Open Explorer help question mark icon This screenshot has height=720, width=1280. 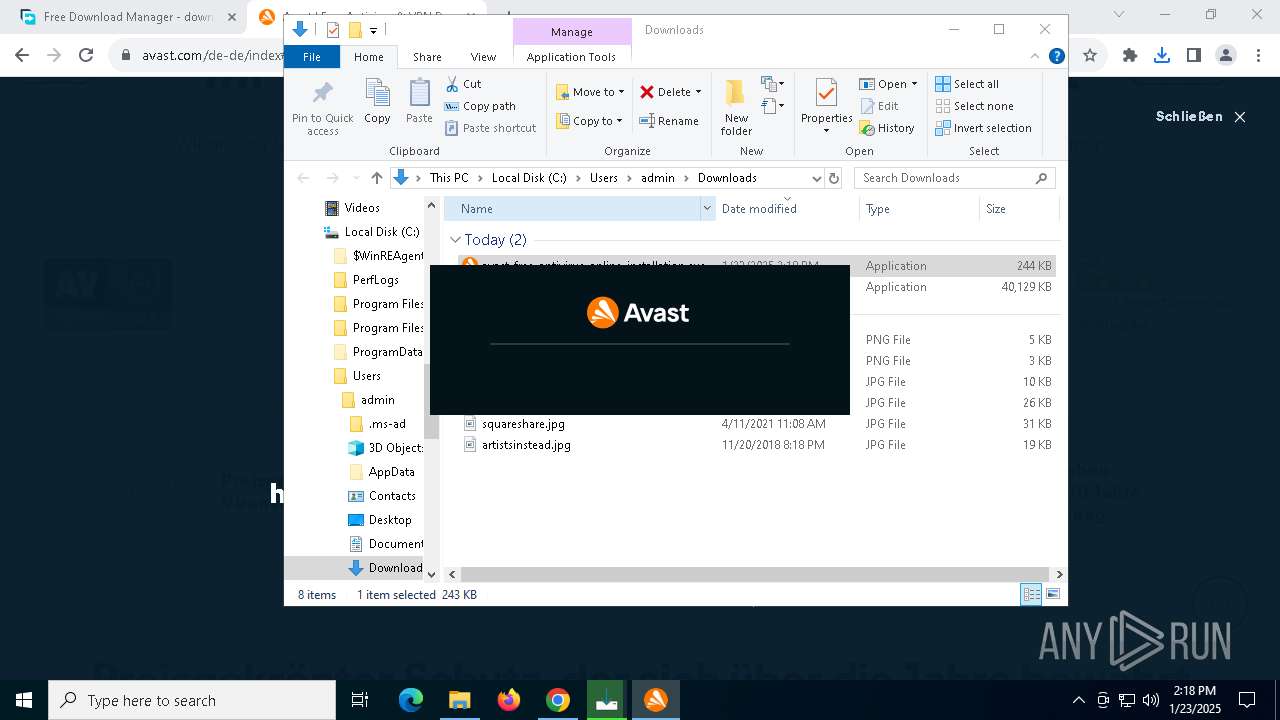[1056, 56]
